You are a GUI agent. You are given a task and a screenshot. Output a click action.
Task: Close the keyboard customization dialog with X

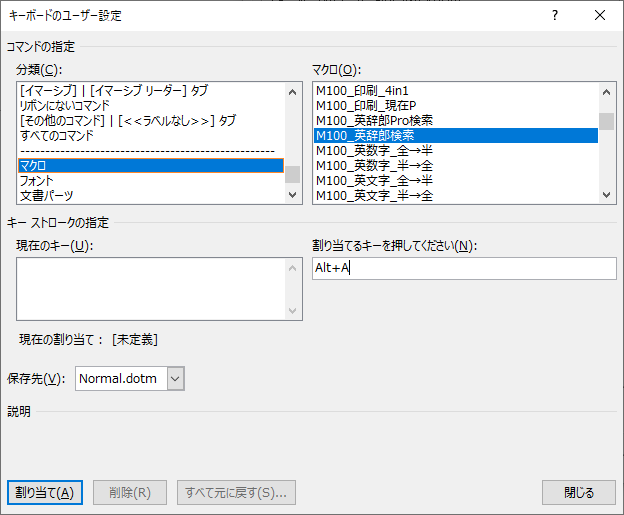599,16
